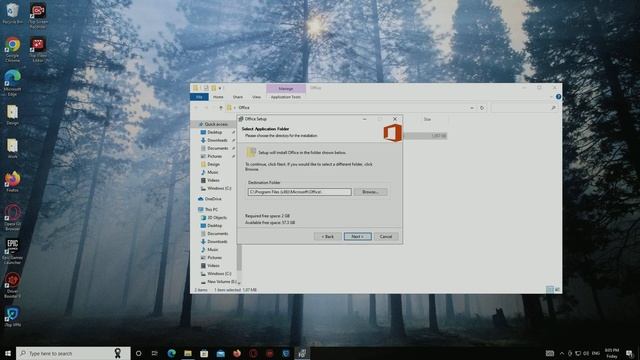Image resolution: width=640 pixels, height=360 pixels.
Task: Open the Share ribbon tab
Action: [x=238, y=97]
